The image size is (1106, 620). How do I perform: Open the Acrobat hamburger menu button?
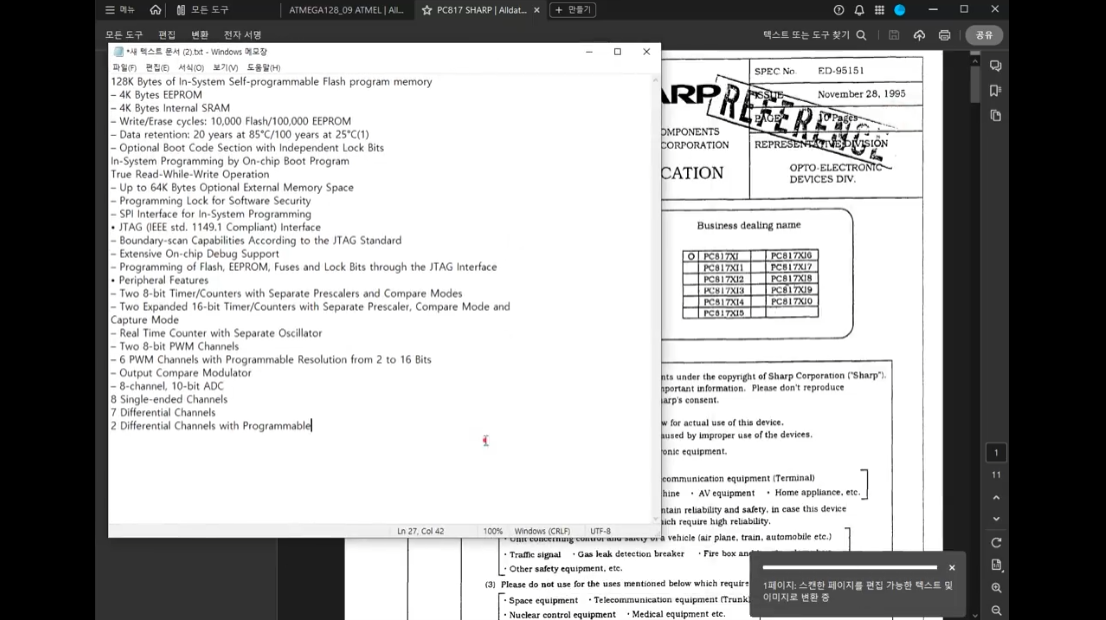coord(119,10)
